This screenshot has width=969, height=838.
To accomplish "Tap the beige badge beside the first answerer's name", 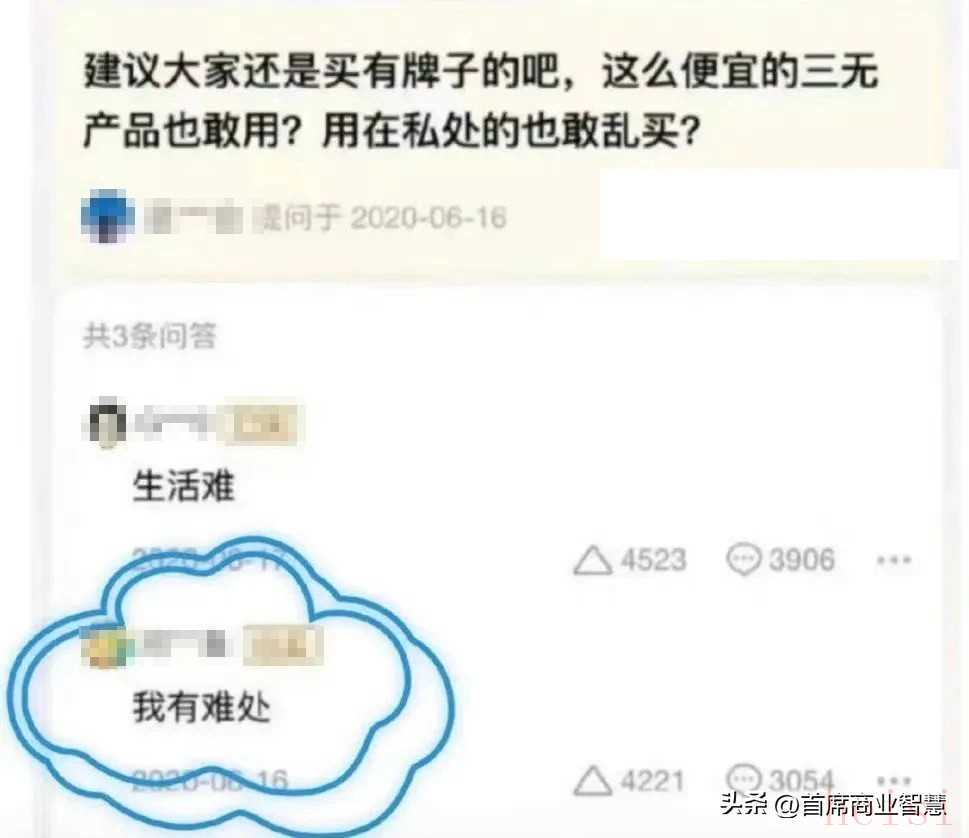I will click(x=261, y=424).
